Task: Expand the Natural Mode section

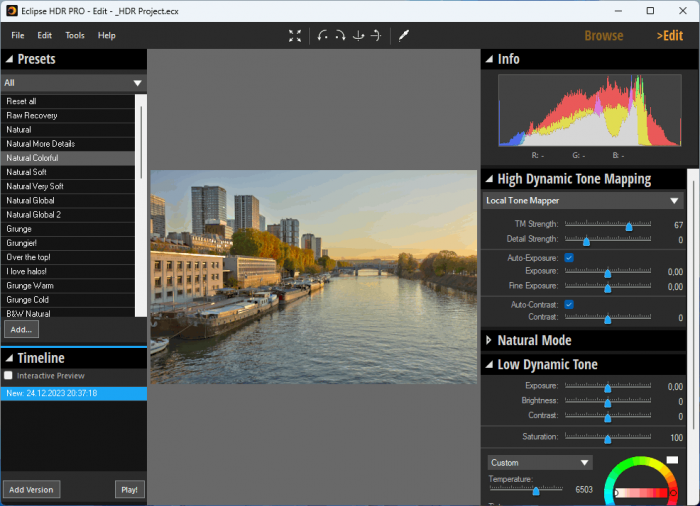Action: [x=534, y=340]
